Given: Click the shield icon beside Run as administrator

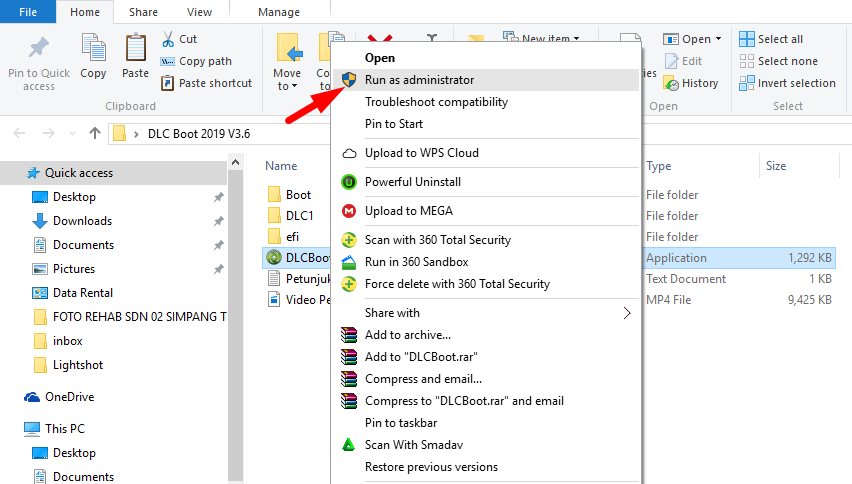Looking at the screenshot, I should pos(349,80).
